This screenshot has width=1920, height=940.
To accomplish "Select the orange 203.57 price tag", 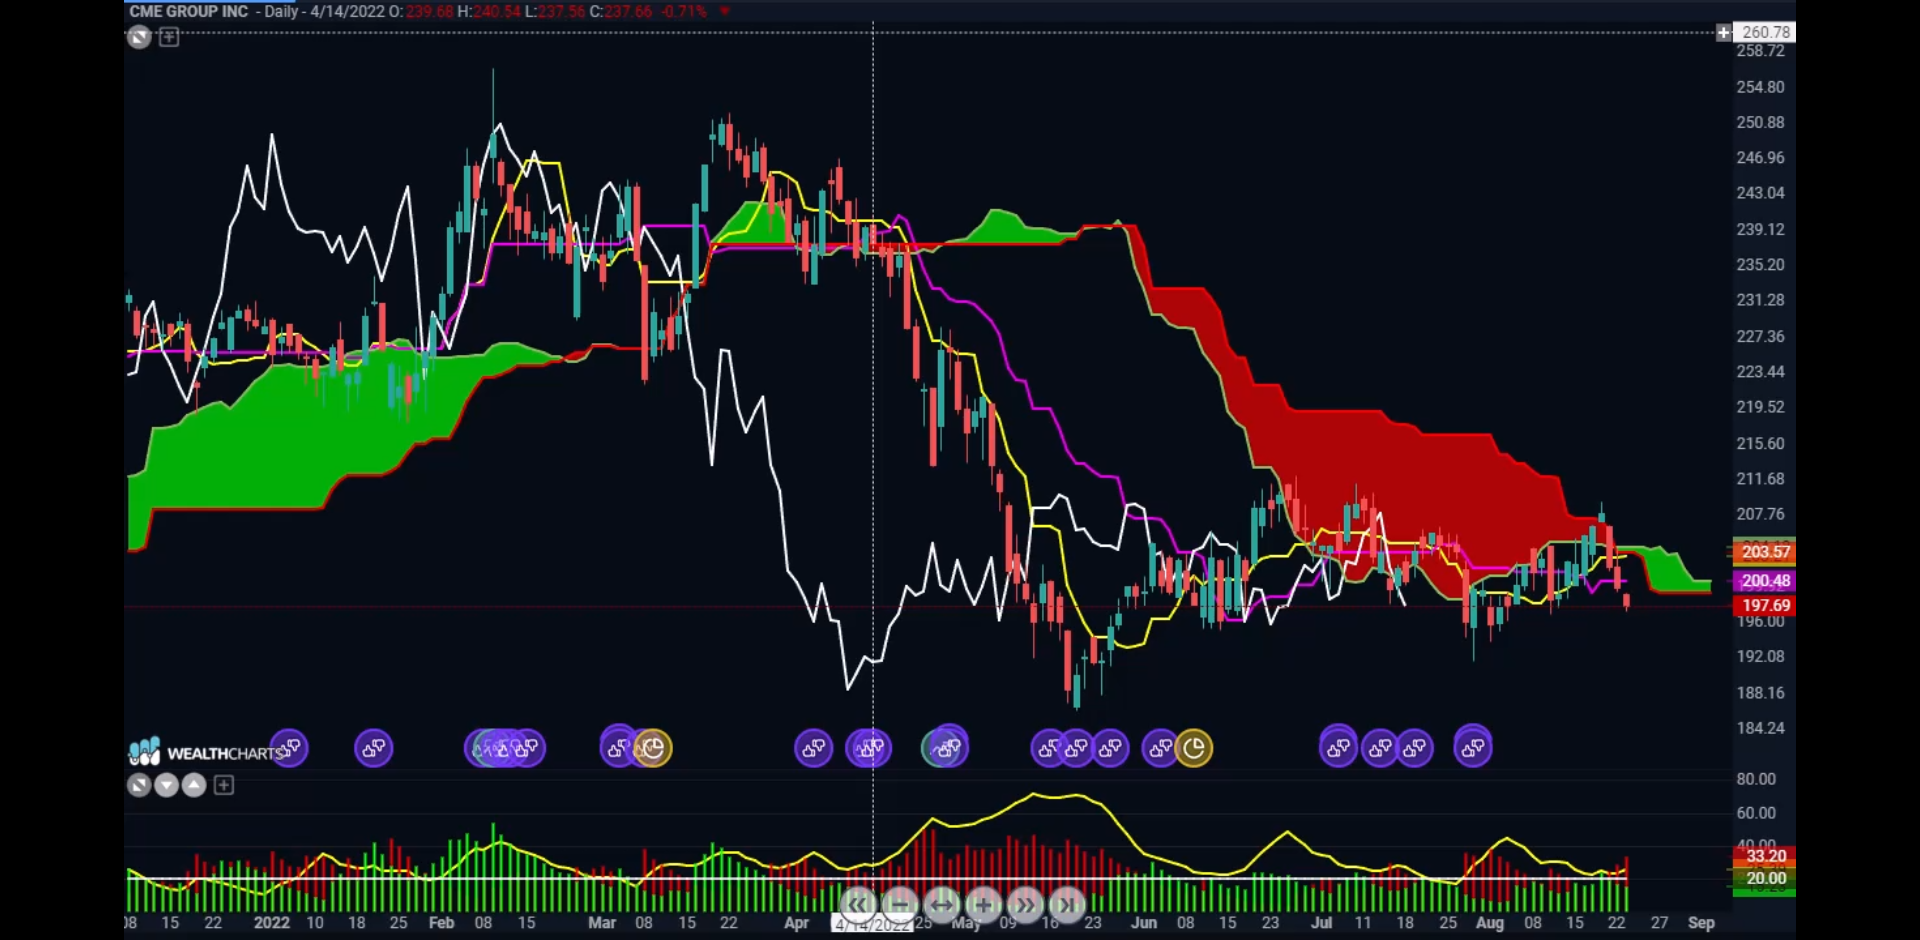I will (x=1765, y=552).
